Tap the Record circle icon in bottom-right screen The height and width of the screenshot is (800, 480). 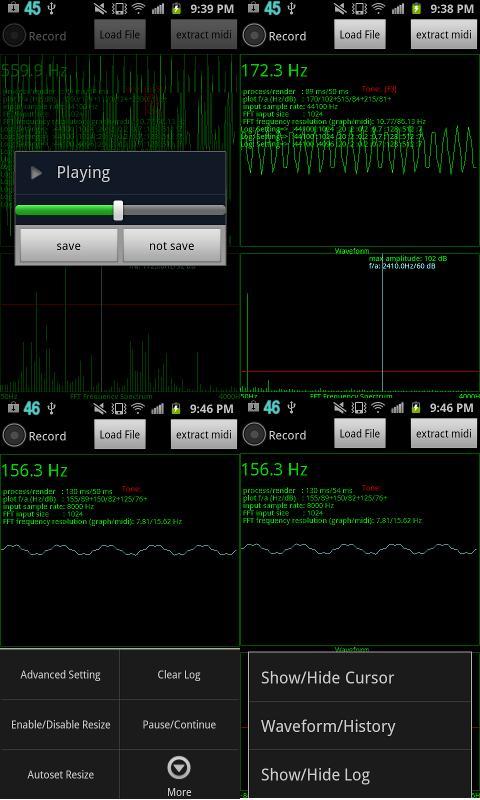254,435
